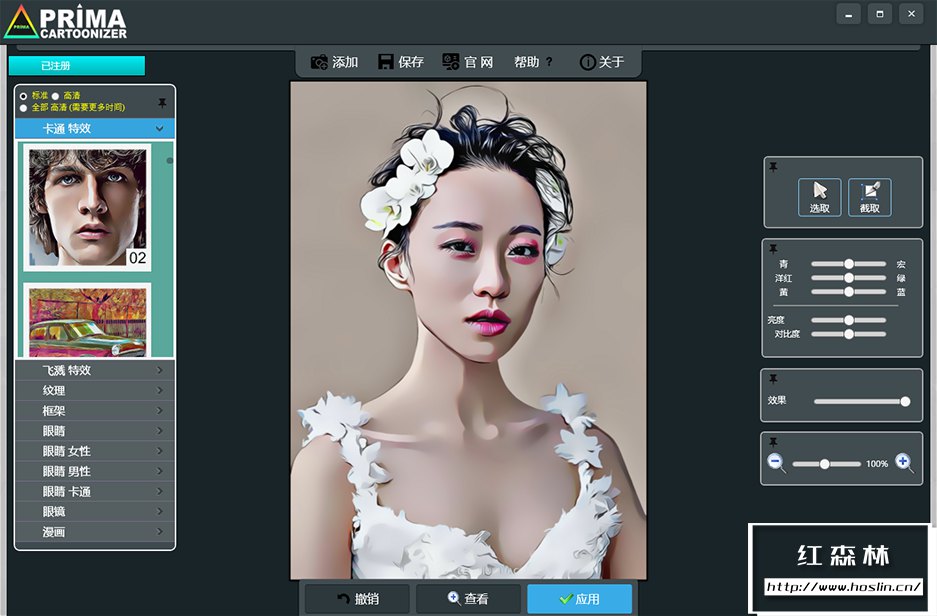
Task: Pin the quality options panel
Action: pos(162,103)
